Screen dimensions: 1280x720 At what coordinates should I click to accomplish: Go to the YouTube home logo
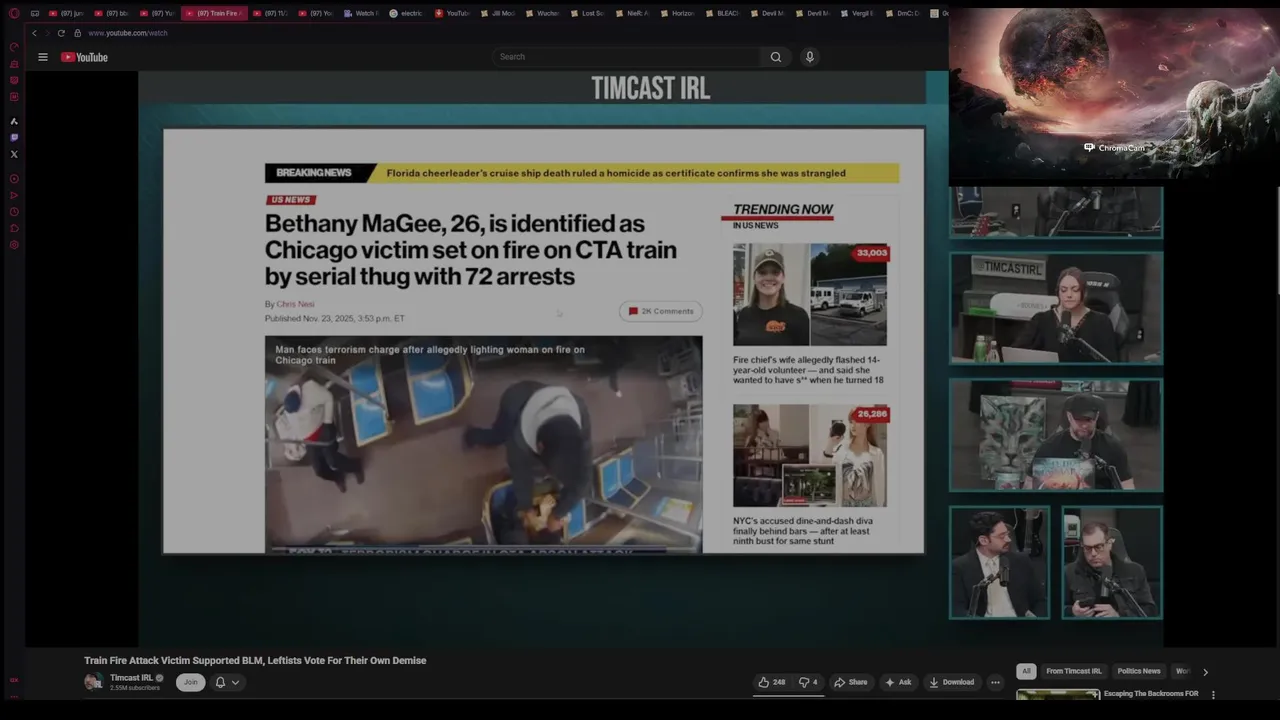84,57
